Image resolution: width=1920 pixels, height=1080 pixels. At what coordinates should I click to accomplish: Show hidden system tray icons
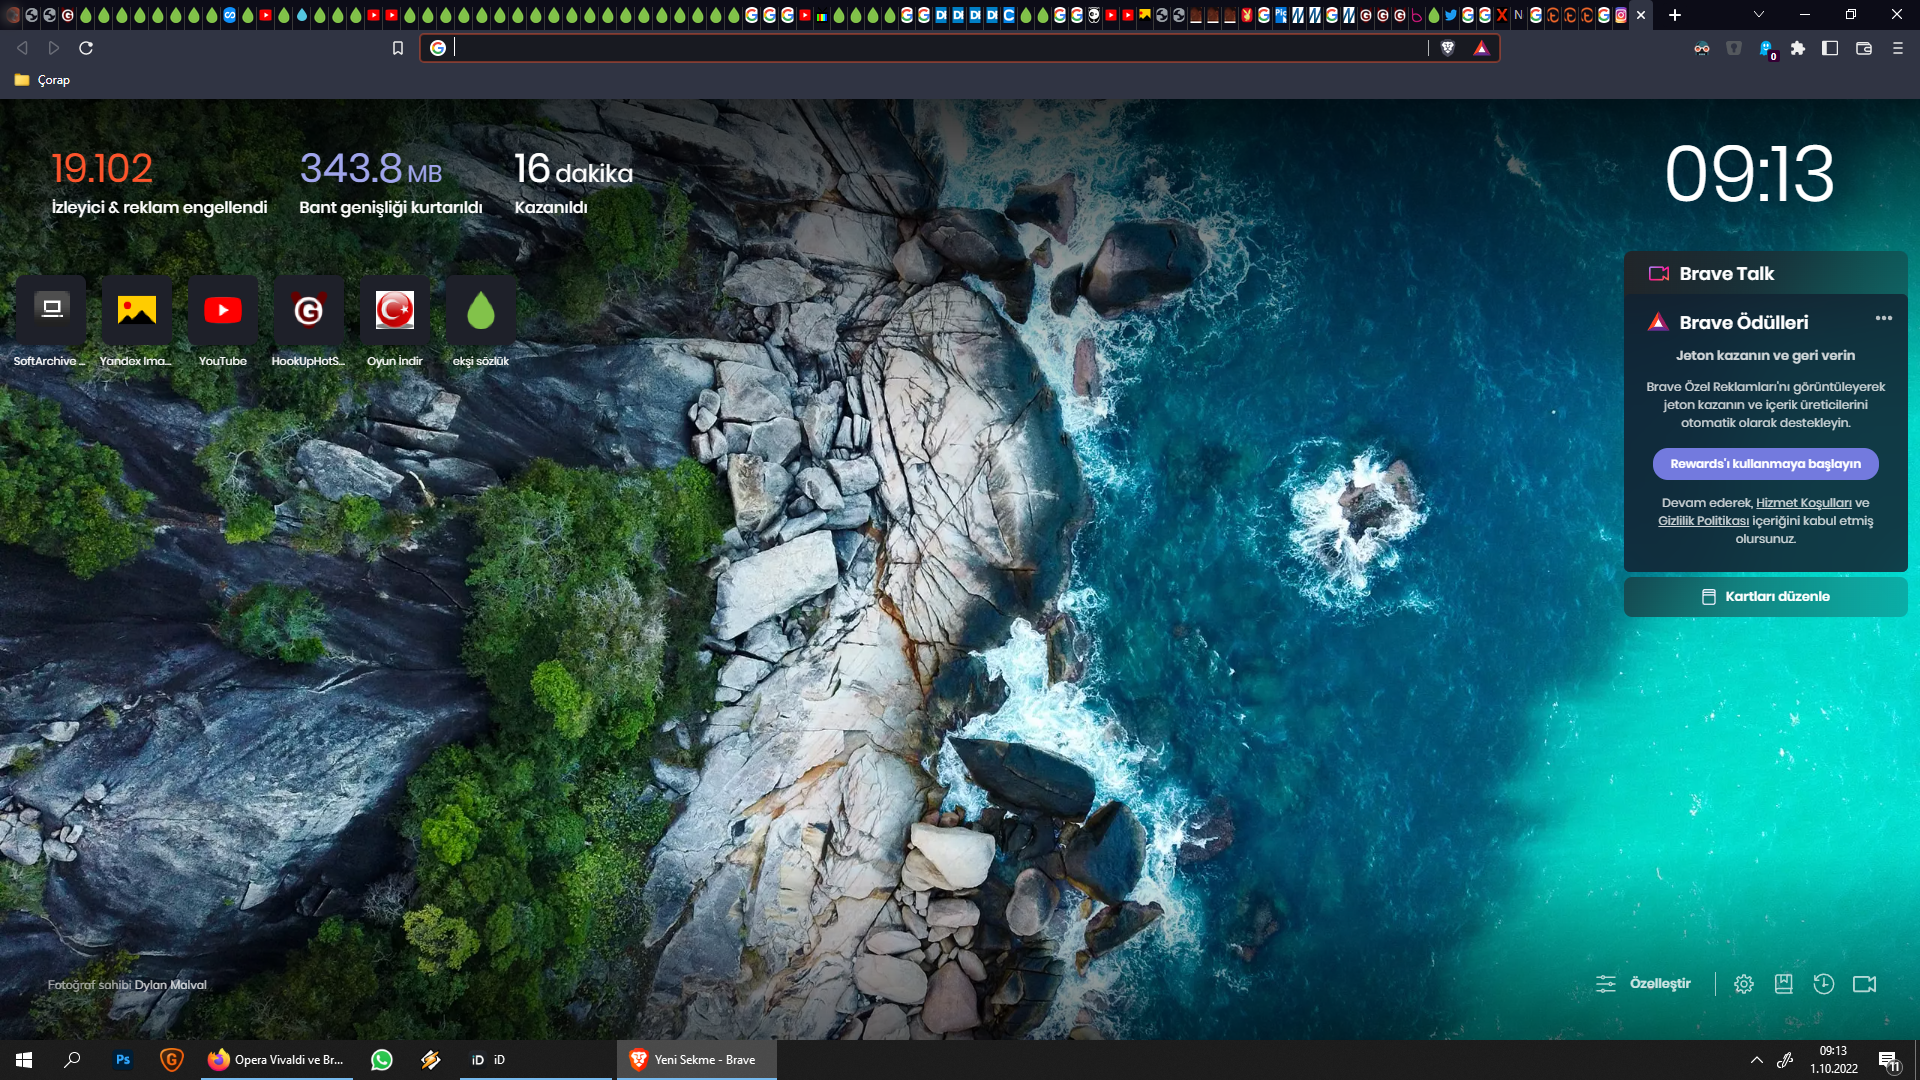1756,1060
